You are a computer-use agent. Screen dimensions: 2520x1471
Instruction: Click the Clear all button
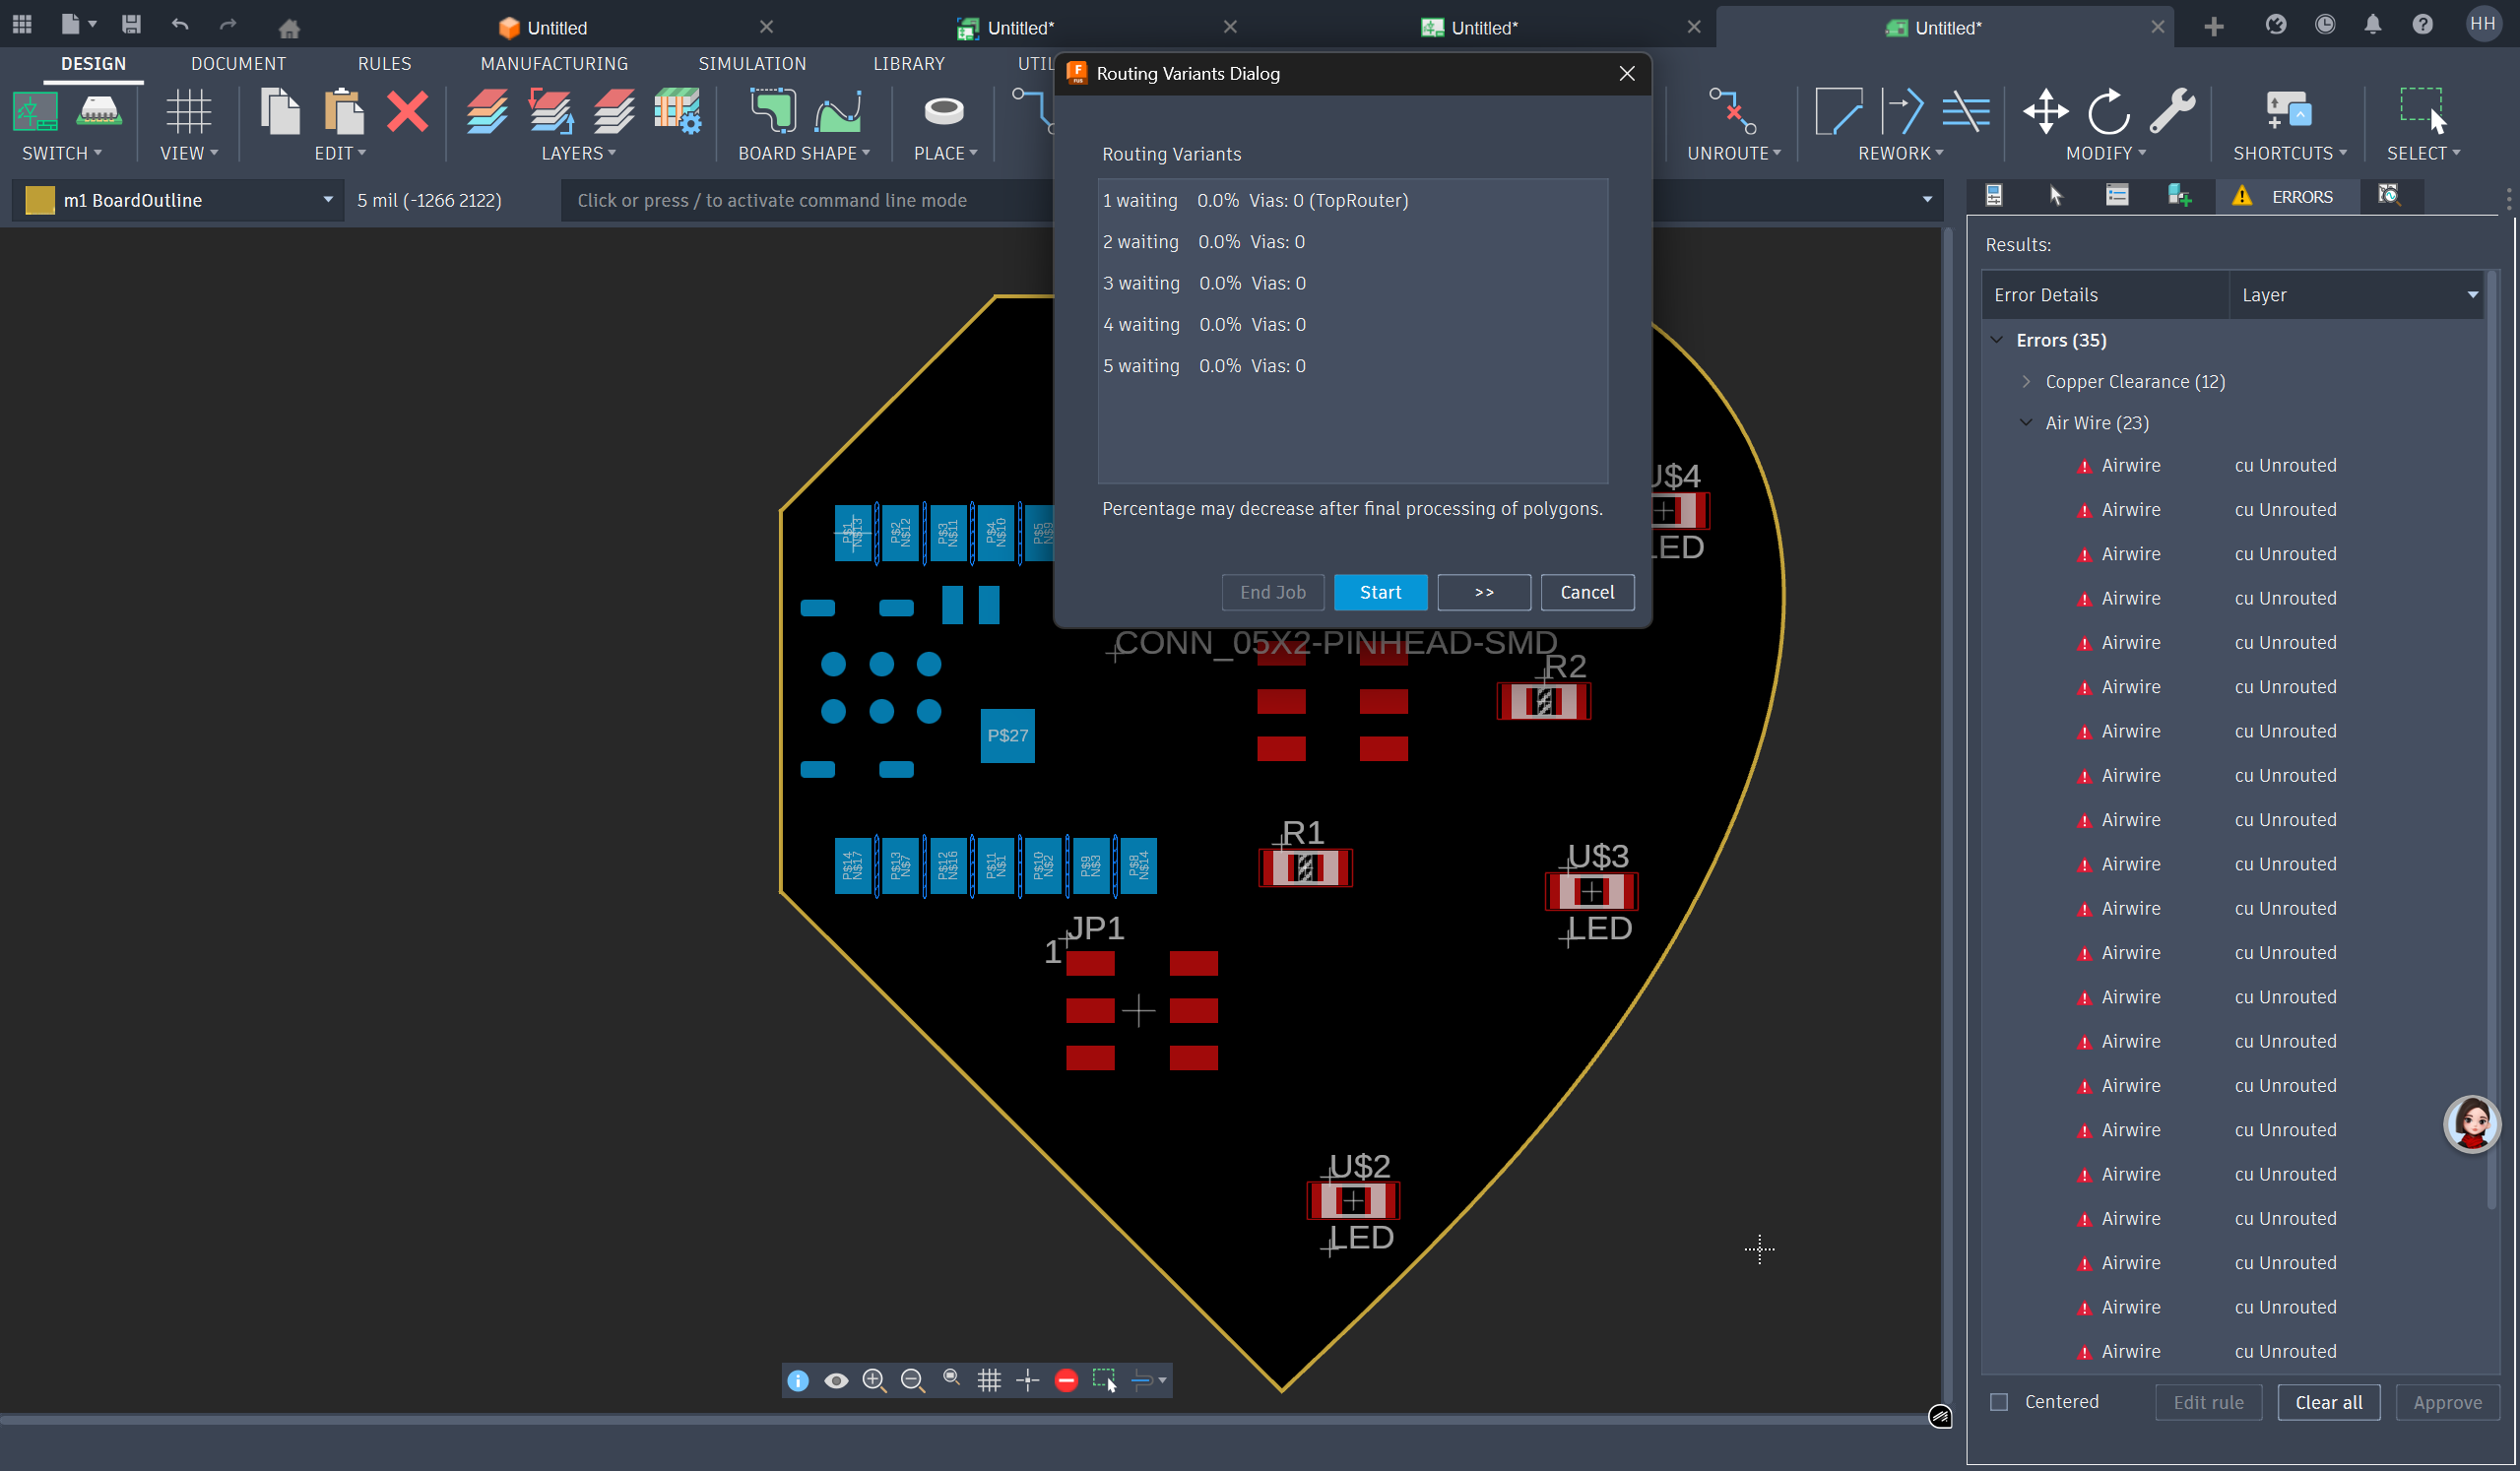click(2328, 1402)
